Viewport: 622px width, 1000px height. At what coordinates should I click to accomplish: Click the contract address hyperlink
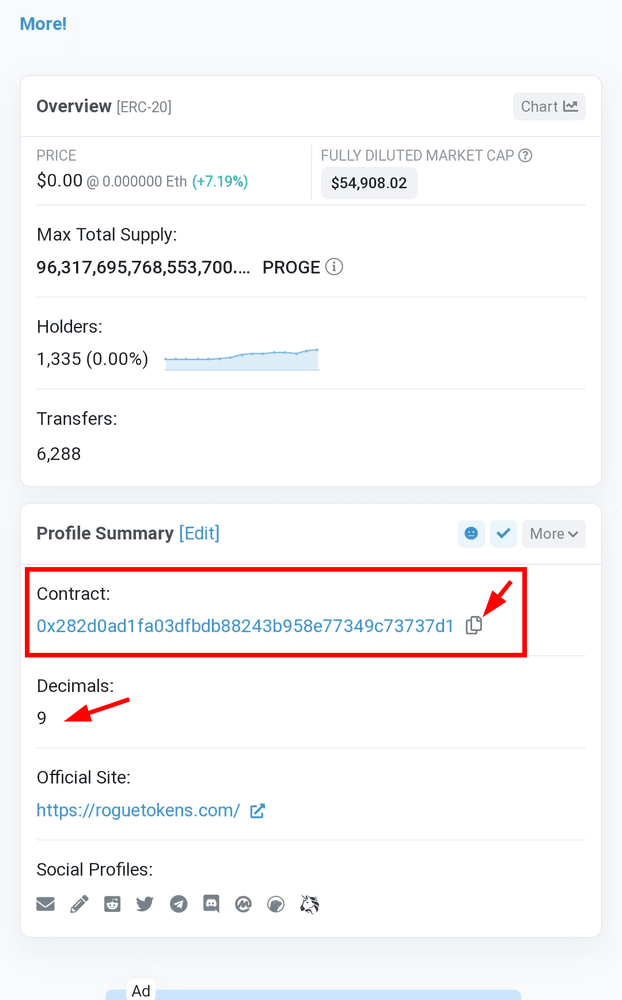point(245,626)
